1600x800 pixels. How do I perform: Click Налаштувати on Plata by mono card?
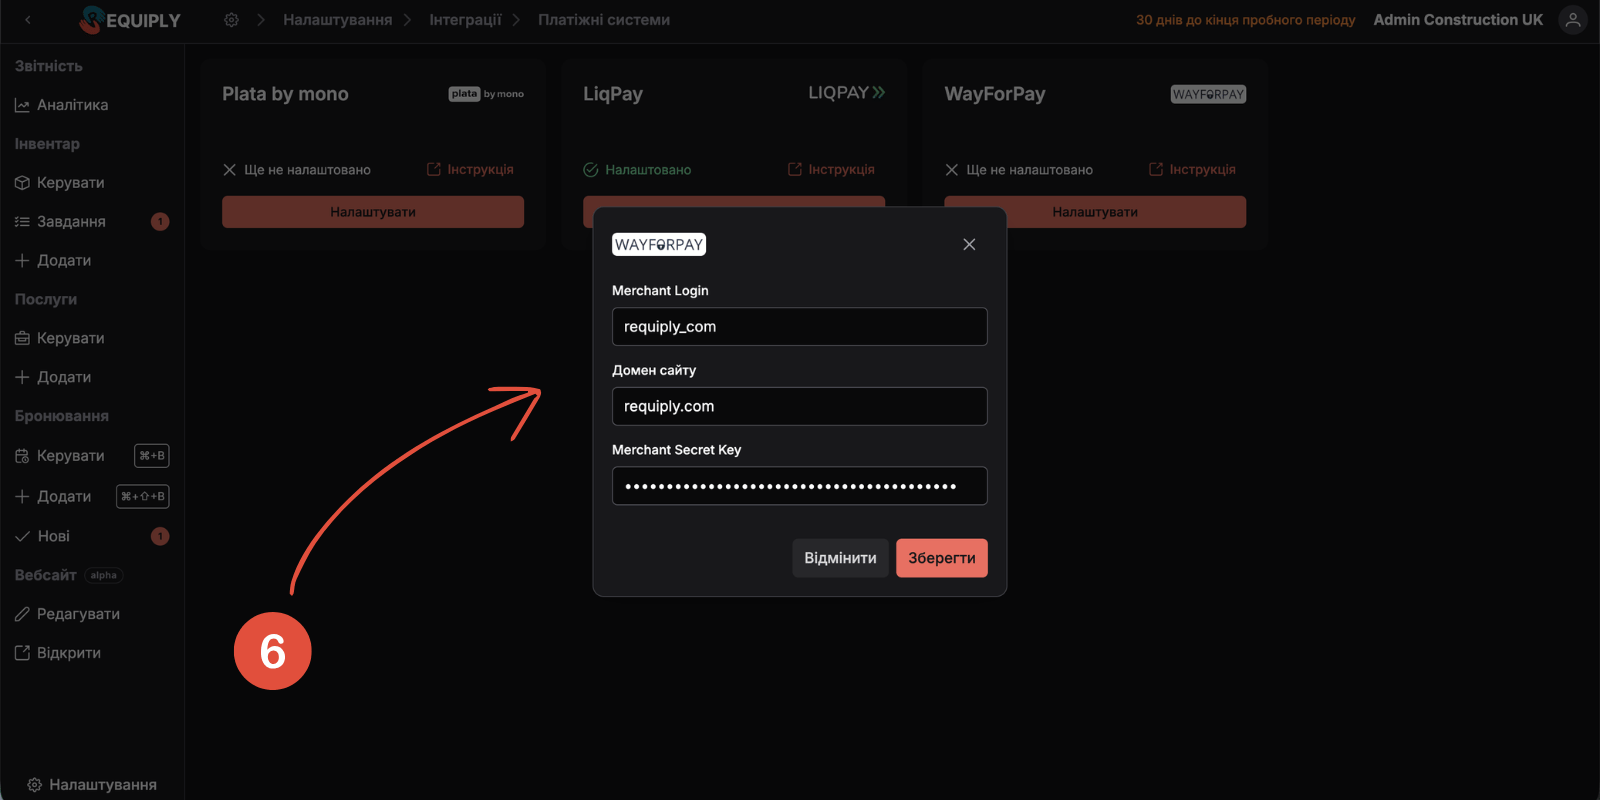[373, 212]
